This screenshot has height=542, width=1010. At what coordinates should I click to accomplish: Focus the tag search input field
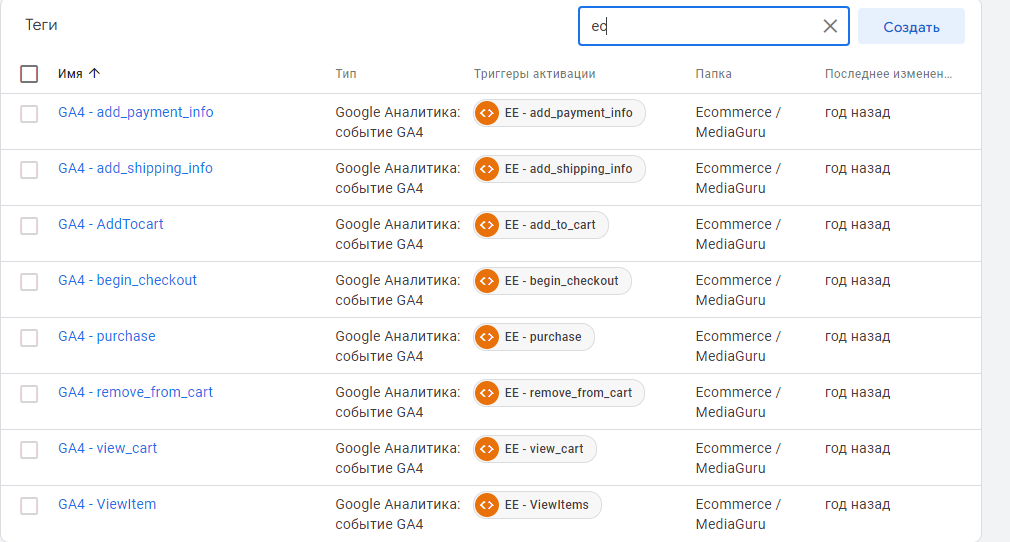click(699, 26)
